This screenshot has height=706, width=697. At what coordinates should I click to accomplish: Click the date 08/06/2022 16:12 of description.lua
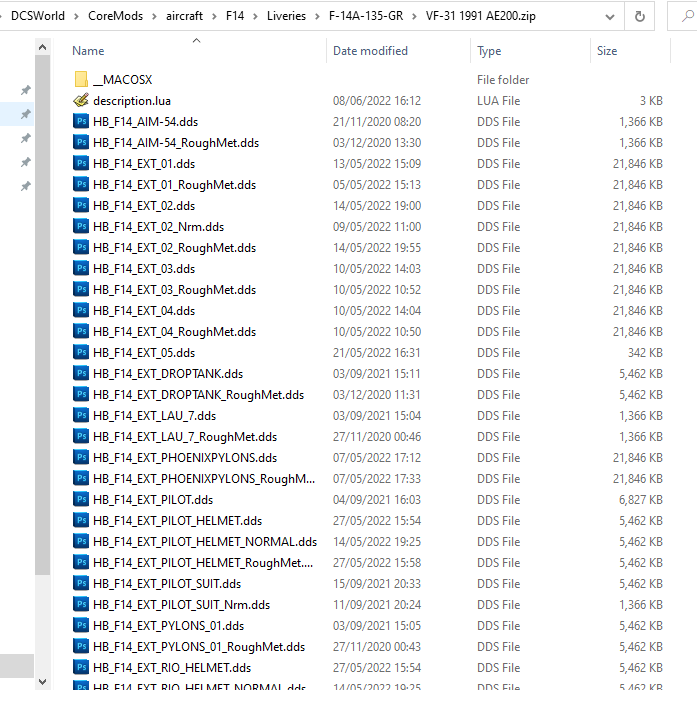point(377,100)
